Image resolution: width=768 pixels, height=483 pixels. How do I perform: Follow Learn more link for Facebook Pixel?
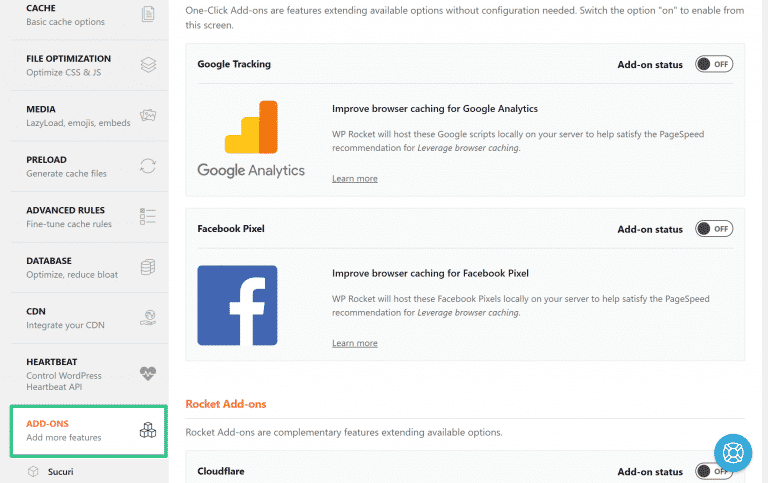354,343
